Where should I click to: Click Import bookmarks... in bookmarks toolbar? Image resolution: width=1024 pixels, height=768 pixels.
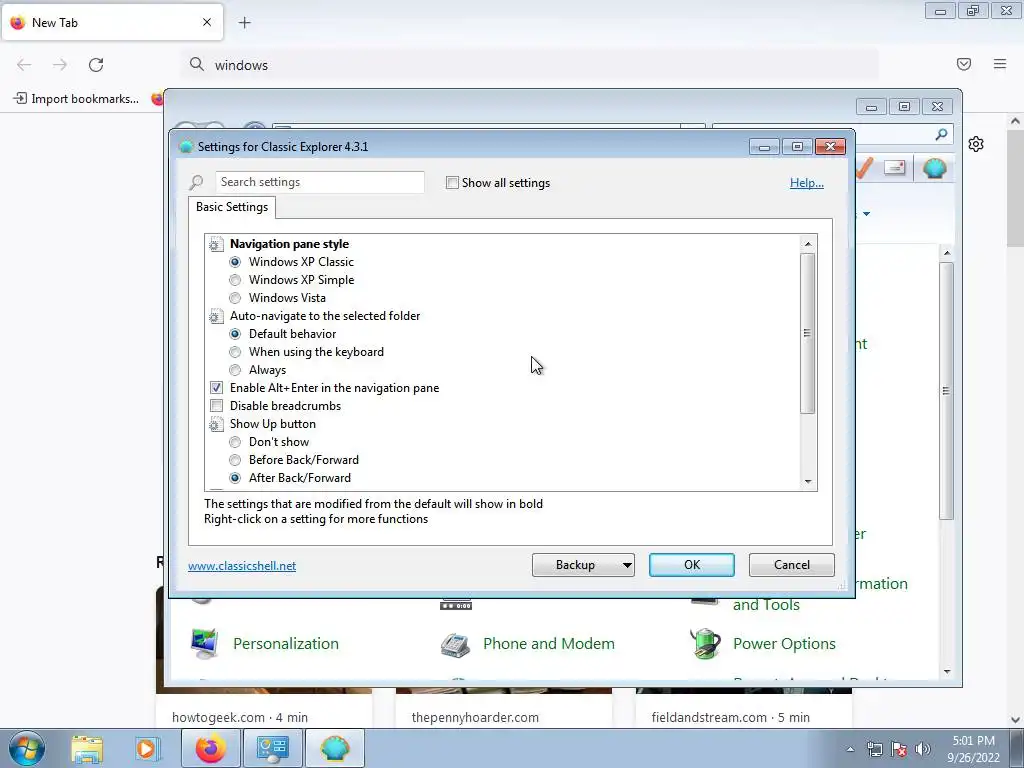pyautogui.click(x=76, y=99)
